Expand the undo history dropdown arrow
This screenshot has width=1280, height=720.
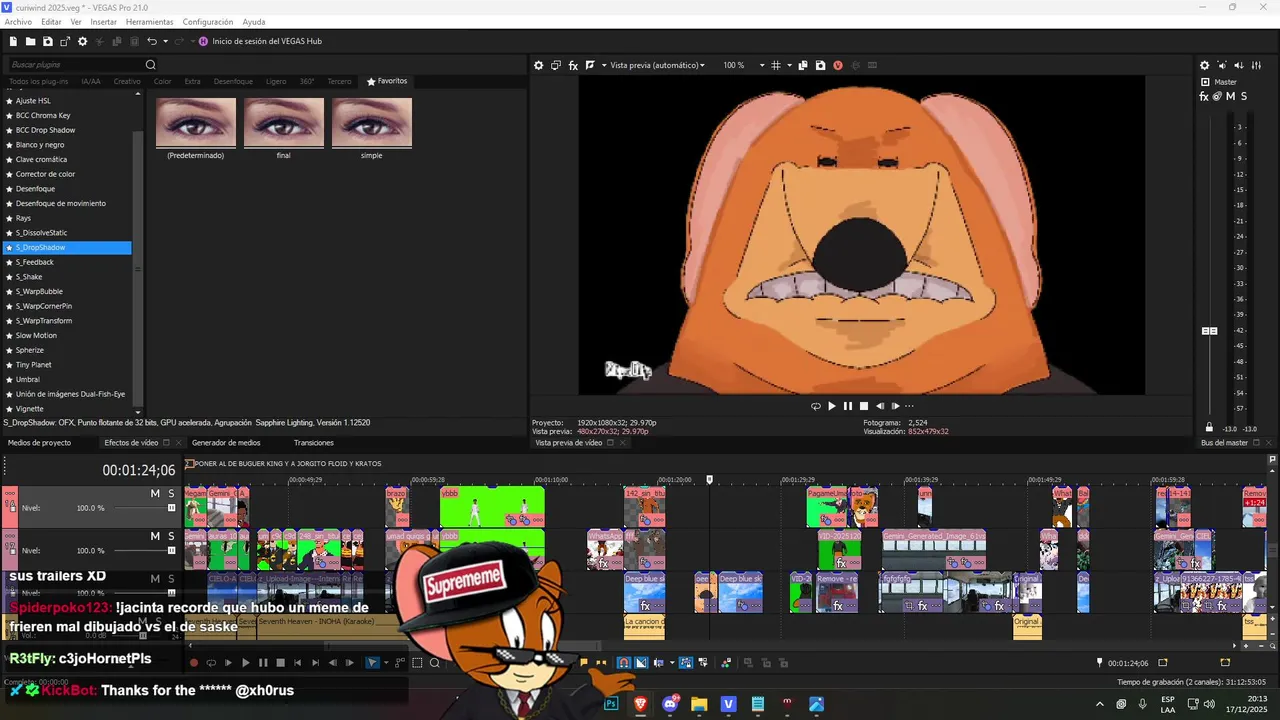(165, 41)
